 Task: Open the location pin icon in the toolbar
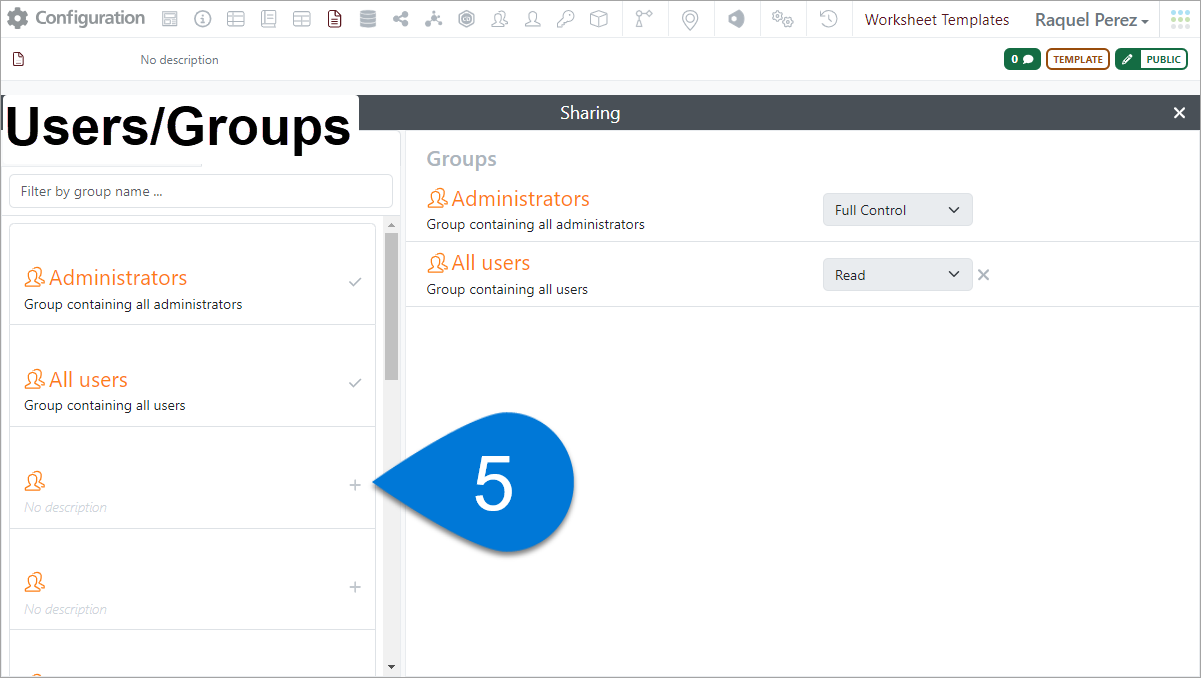tap(690, 18)
